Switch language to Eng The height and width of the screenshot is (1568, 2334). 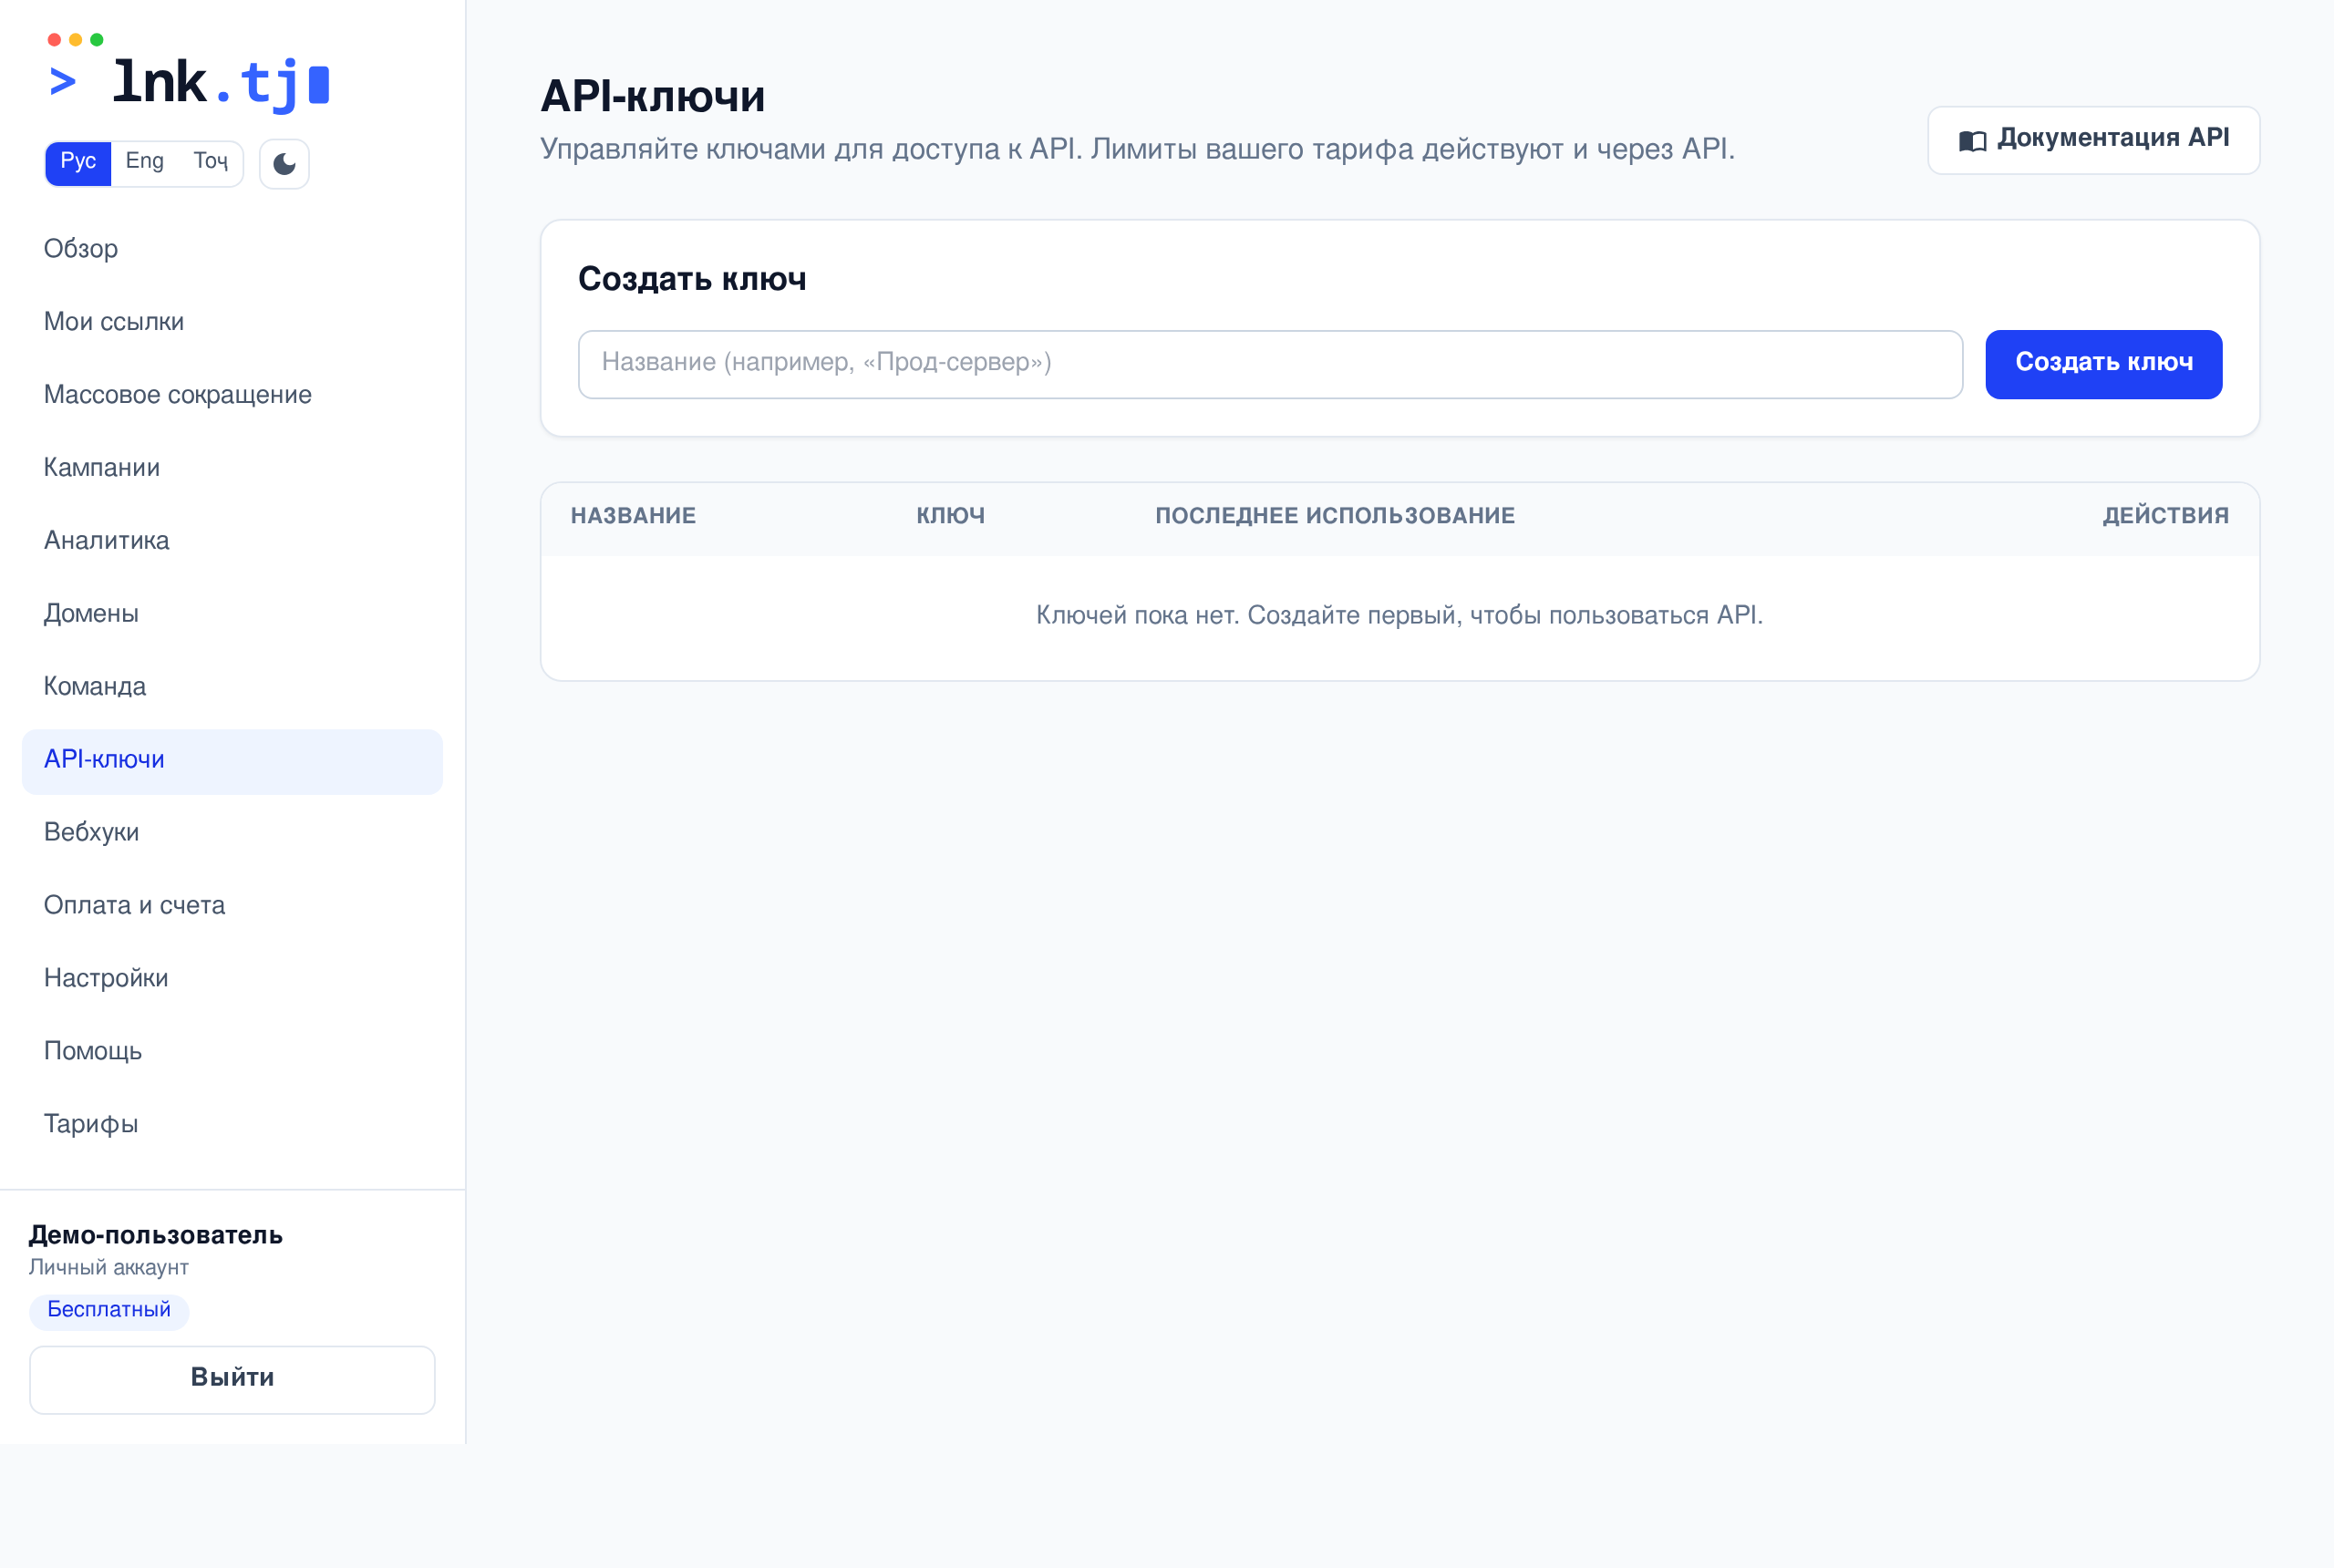tap(145, 162)
